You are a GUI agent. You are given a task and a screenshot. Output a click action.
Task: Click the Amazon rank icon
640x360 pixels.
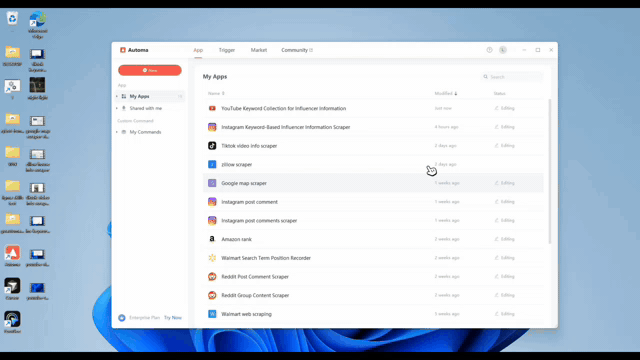tap(212, 239)
